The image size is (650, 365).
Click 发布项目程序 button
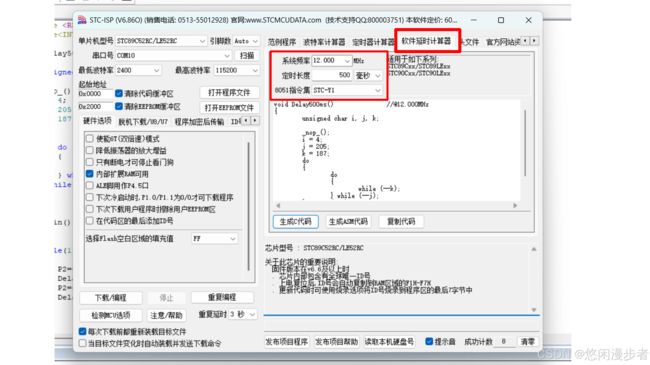click(x=286, y=342)
